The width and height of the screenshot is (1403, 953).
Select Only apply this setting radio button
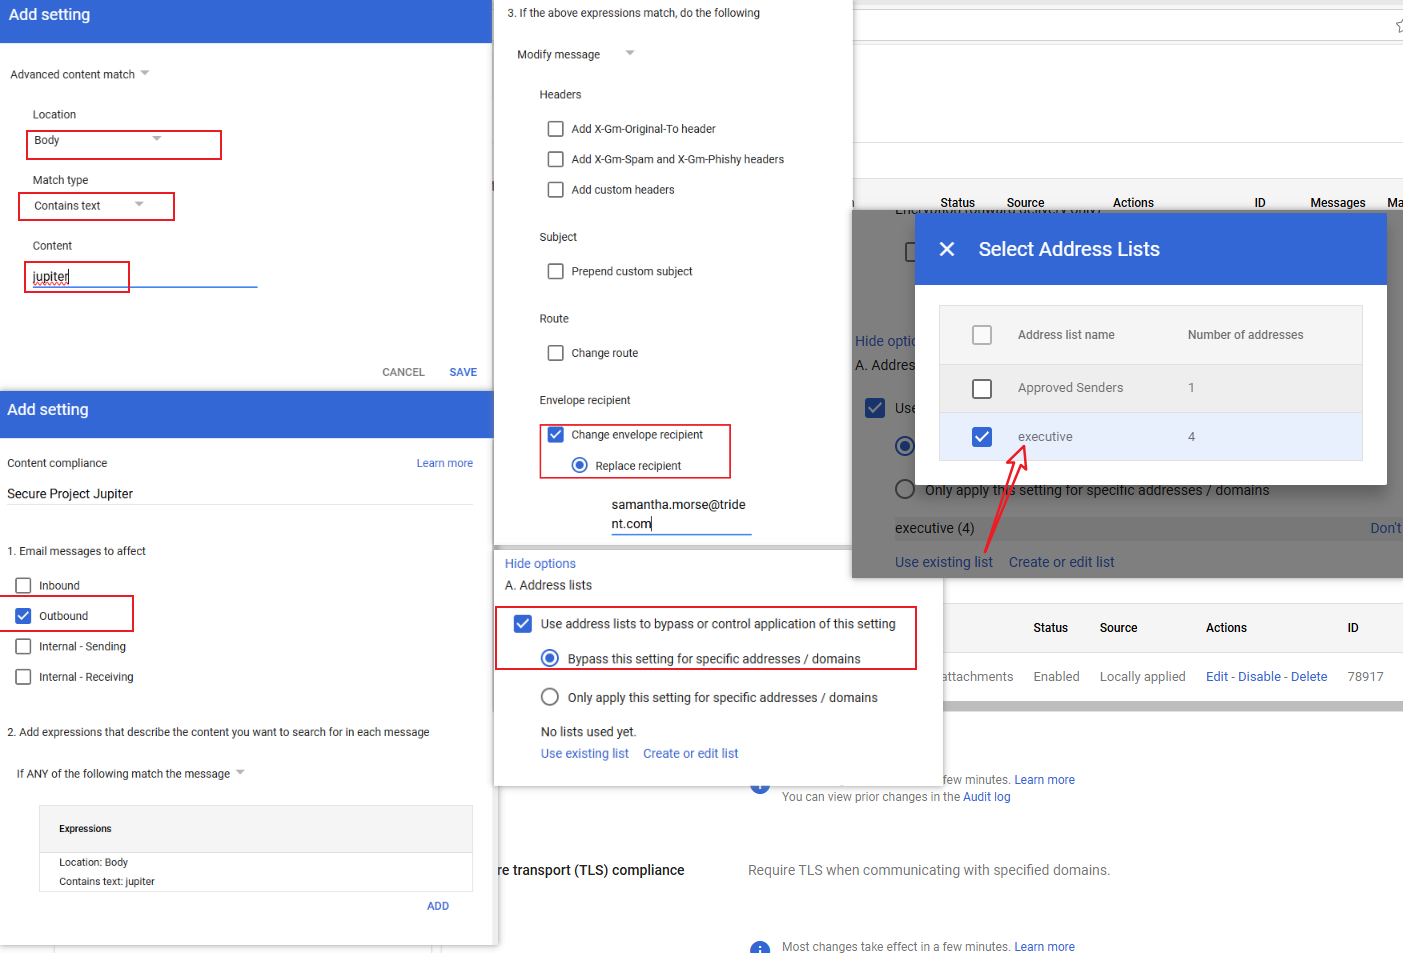click(x=550, y=697)
